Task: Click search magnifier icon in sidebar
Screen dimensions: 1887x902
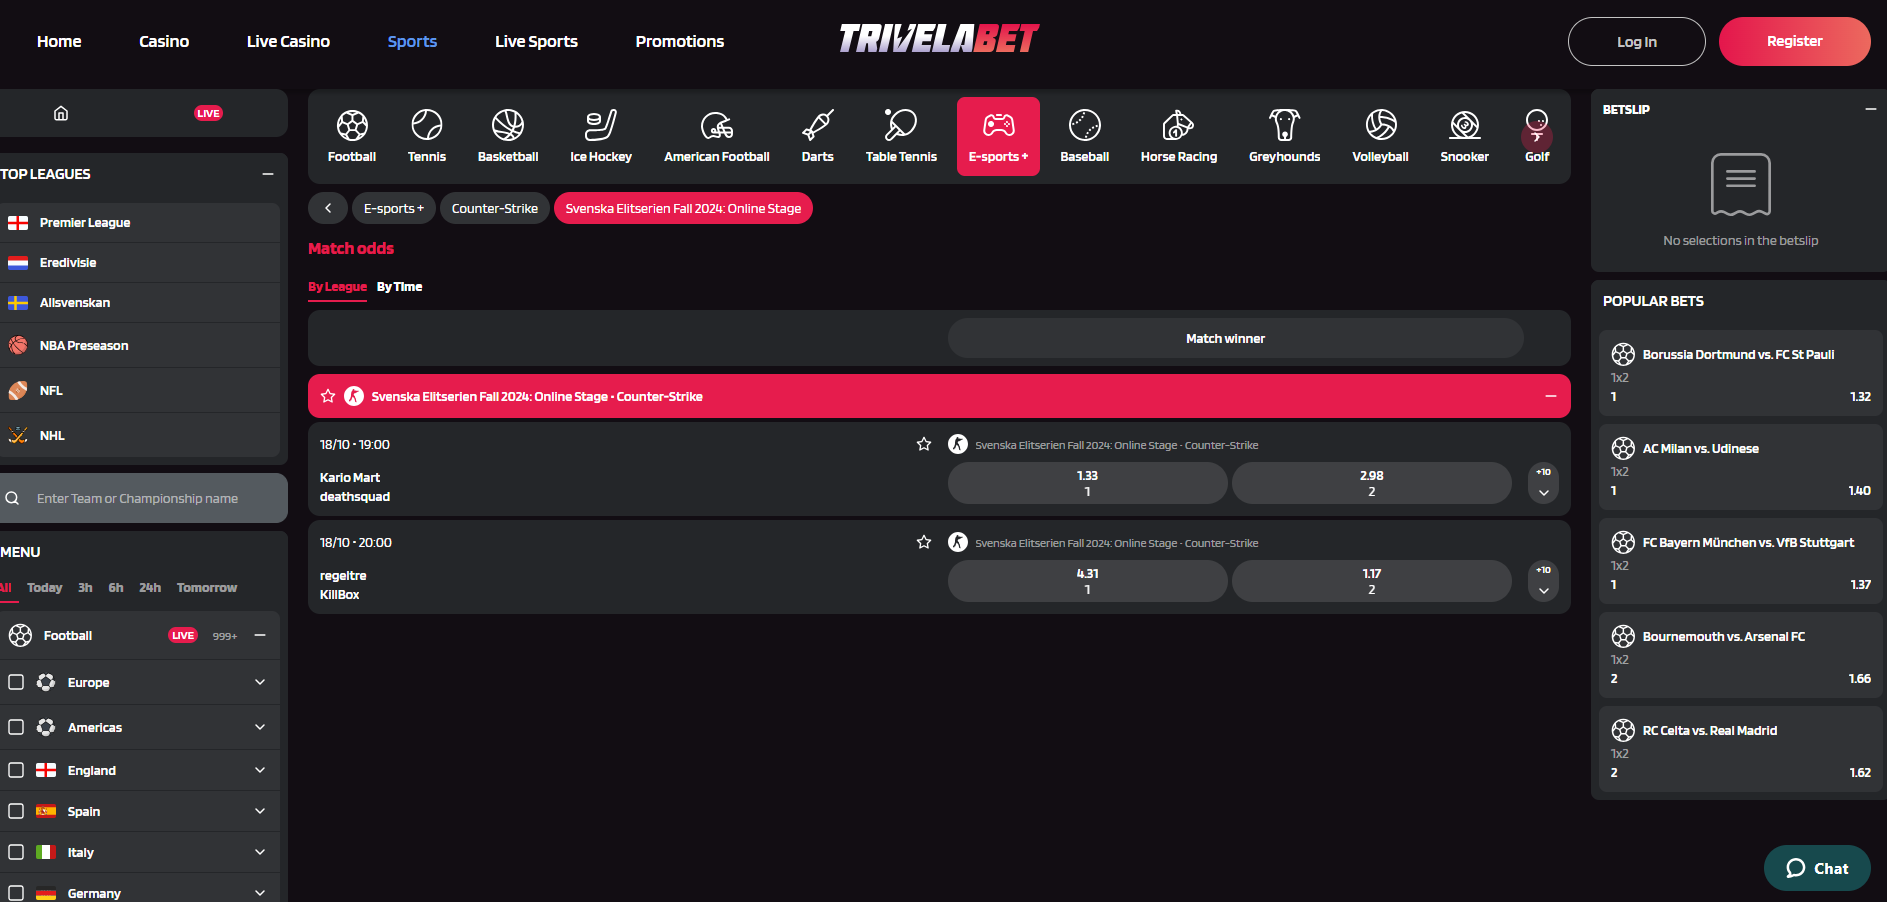Action: [x=13, y=498]
